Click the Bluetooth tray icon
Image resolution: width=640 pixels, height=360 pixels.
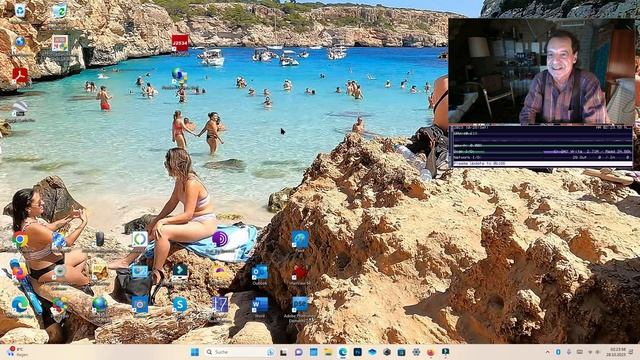coord(558,352)
